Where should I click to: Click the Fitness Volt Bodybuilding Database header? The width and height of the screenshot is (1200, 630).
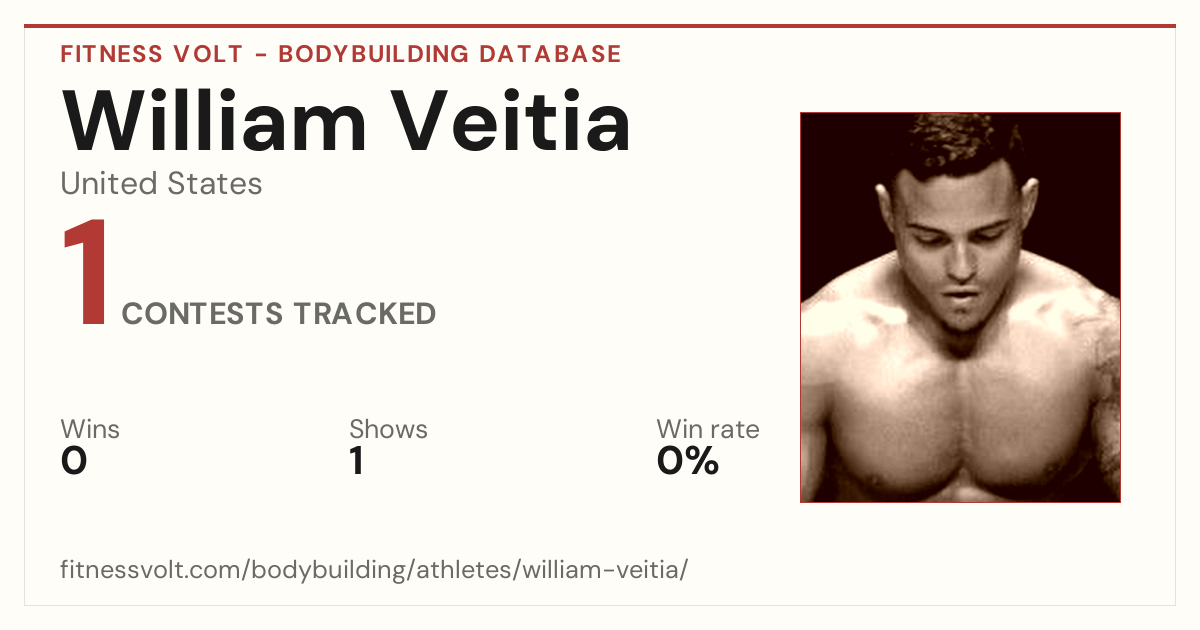coord(341,54)
